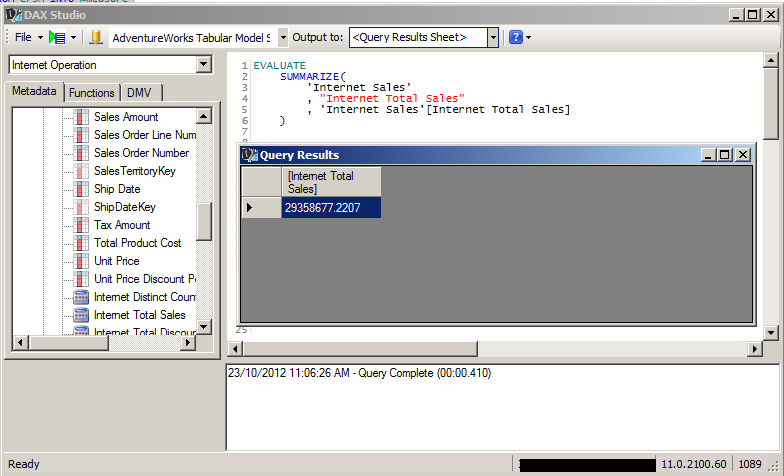The height and width of the screenshot is (476, 784).
Task: Click the EVALUATE keyword in the query editor
Action: 280,66
